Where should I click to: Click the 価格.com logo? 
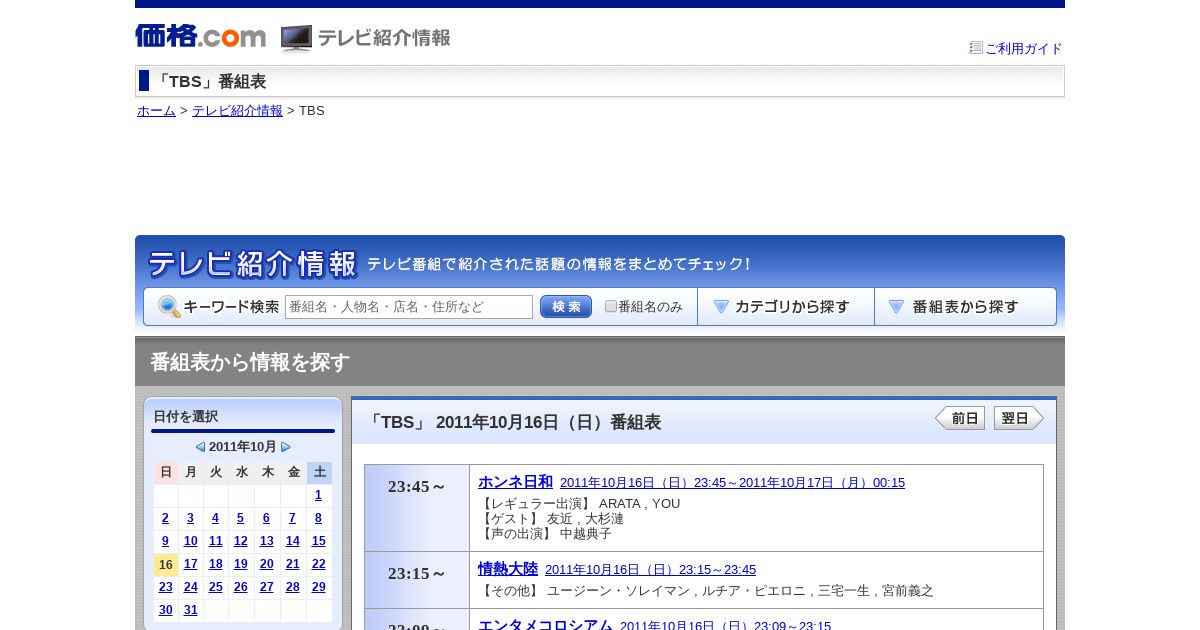[200, 36]
